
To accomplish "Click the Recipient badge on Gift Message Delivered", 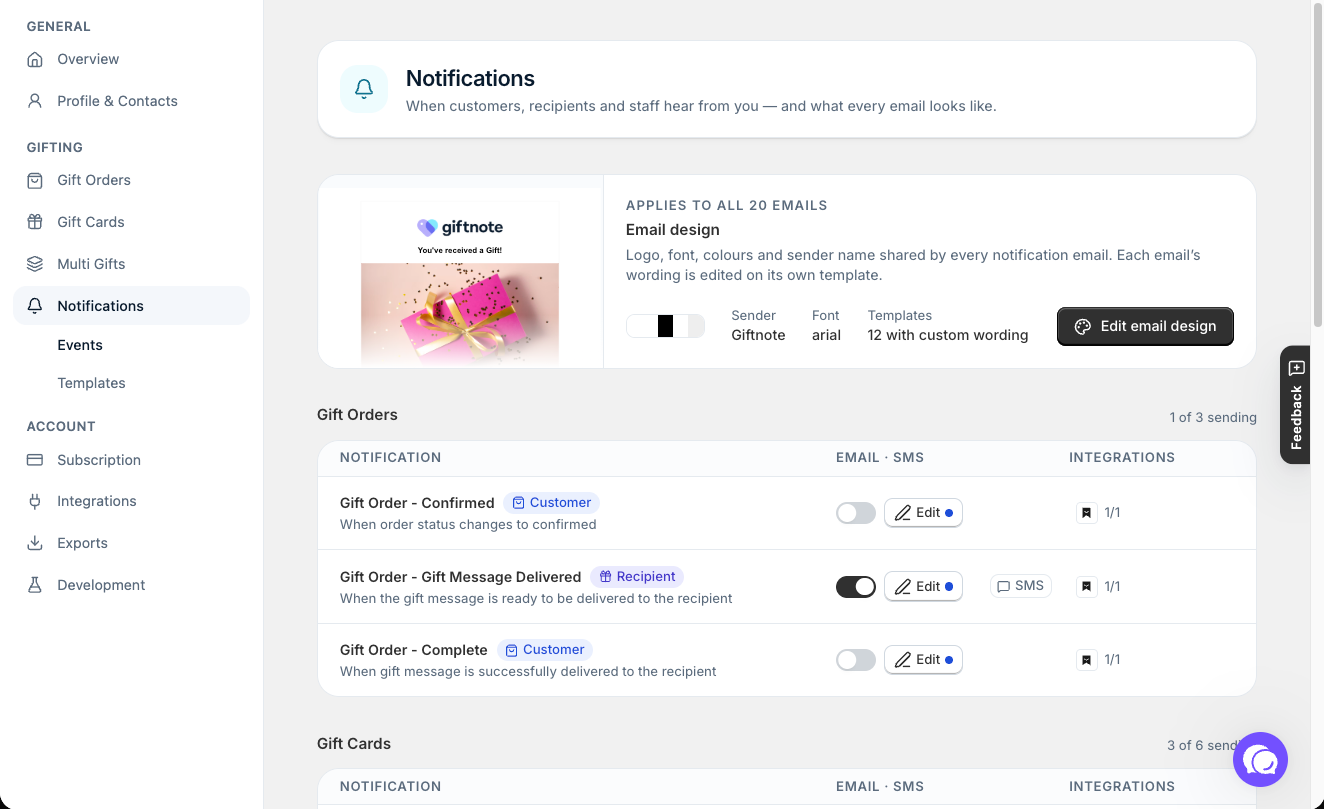I will [x=637, y=576].
